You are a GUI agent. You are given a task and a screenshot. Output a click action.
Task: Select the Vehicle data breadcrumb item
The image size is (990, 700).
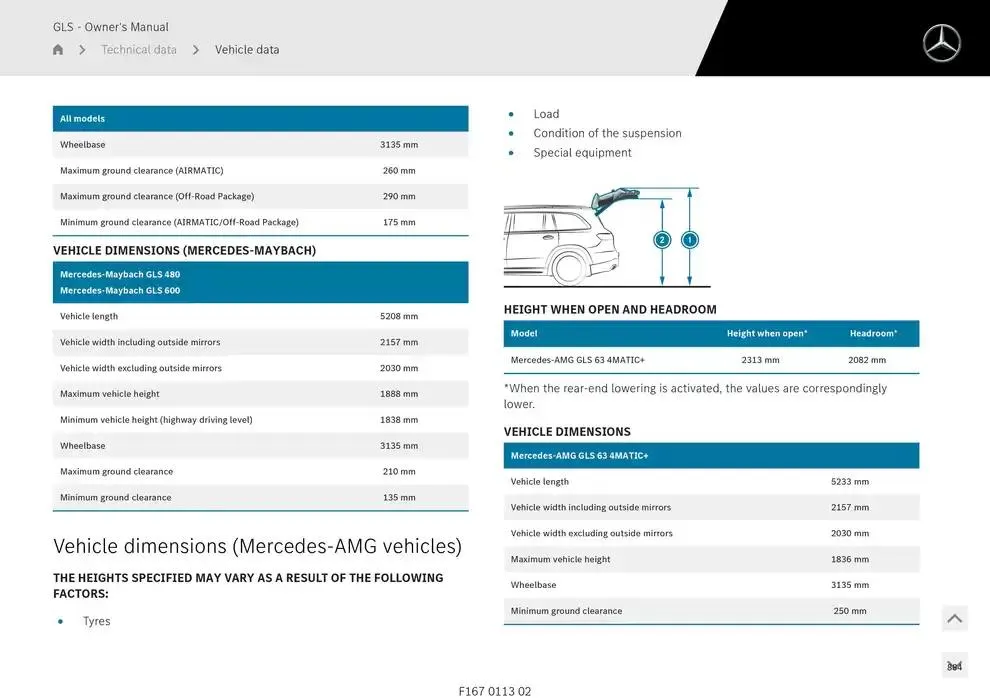[247, 50]
